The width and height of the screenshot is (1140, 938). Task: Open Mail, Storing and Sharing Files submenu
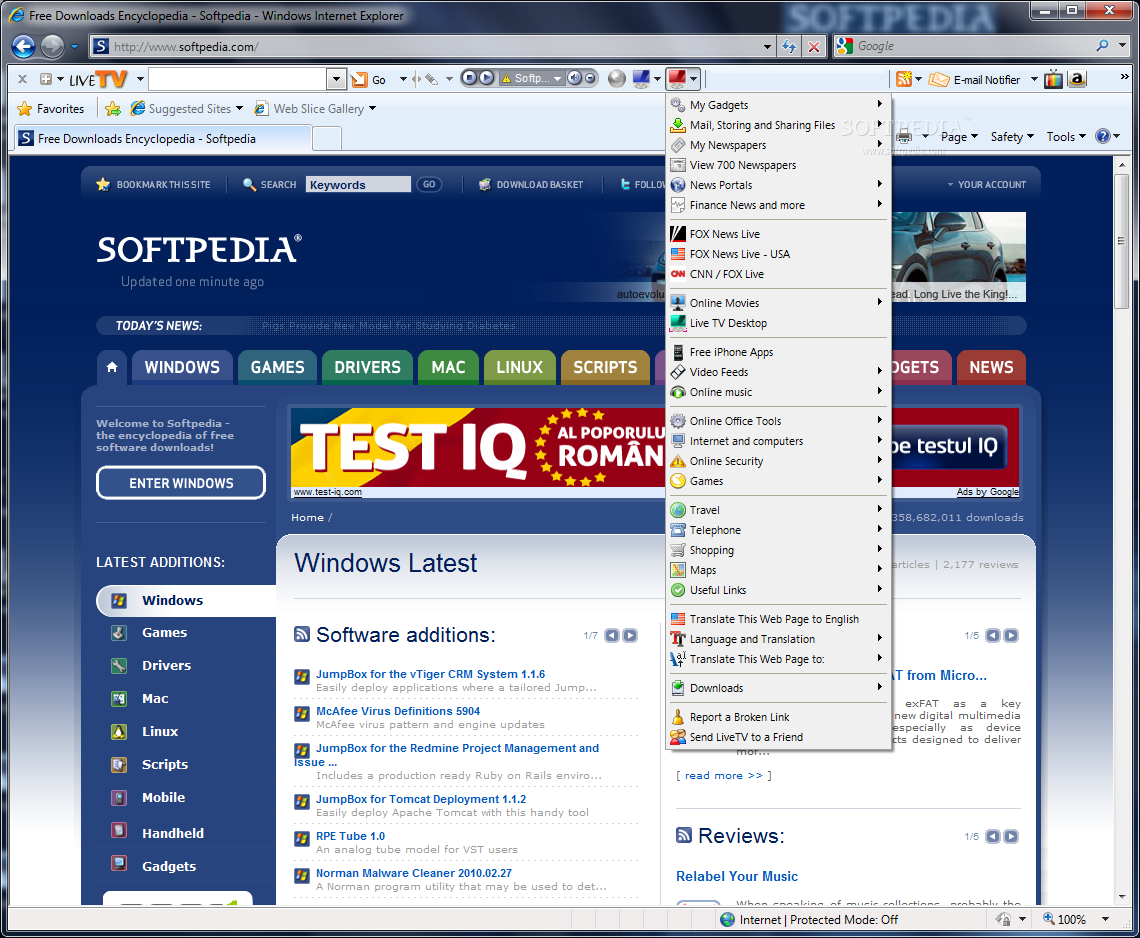[777, 125]
